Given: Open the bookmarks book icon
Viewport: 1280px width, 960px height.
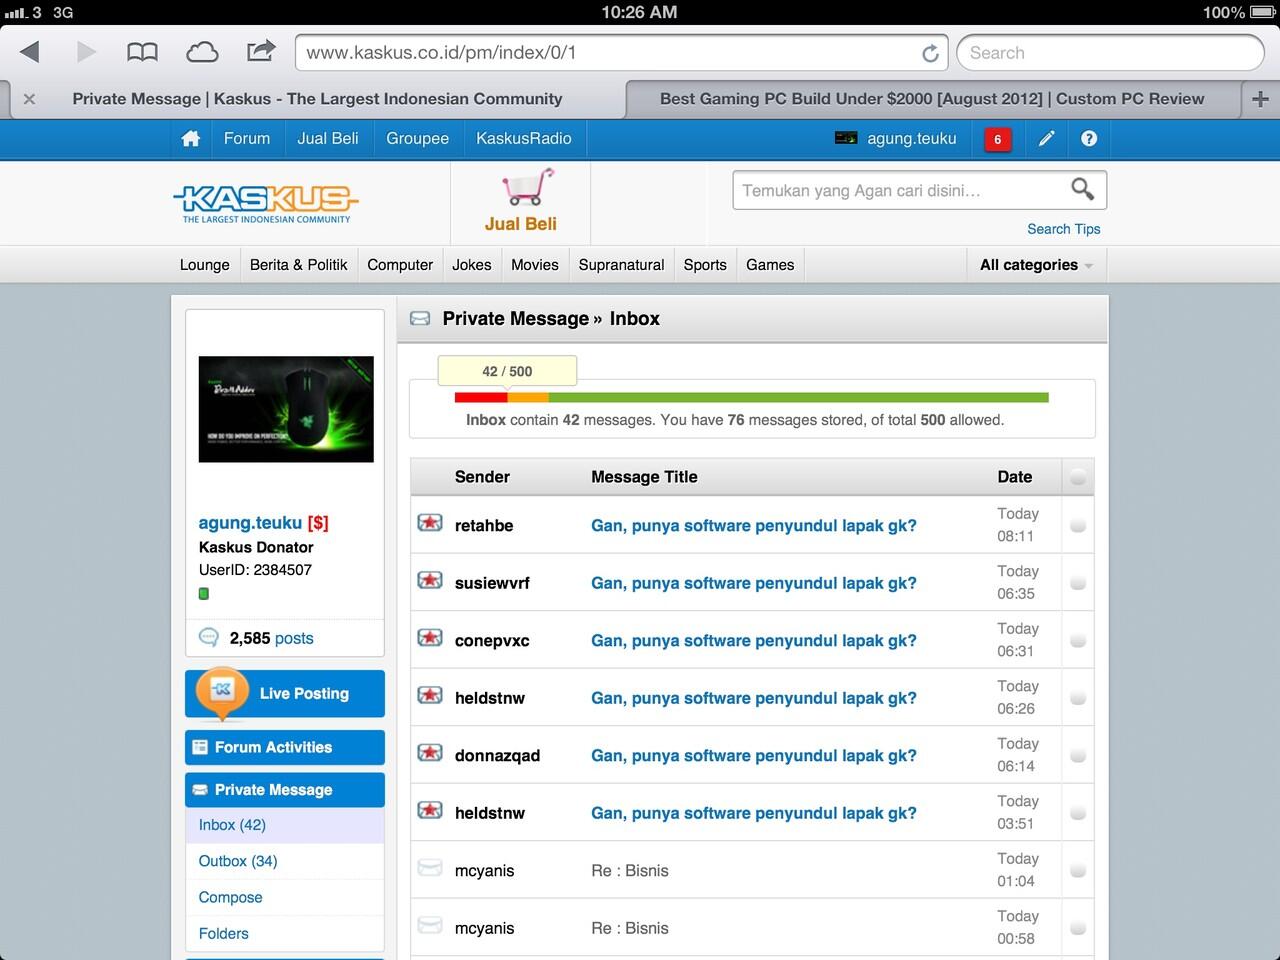Looking at the screenshot, I should (142, 52).
